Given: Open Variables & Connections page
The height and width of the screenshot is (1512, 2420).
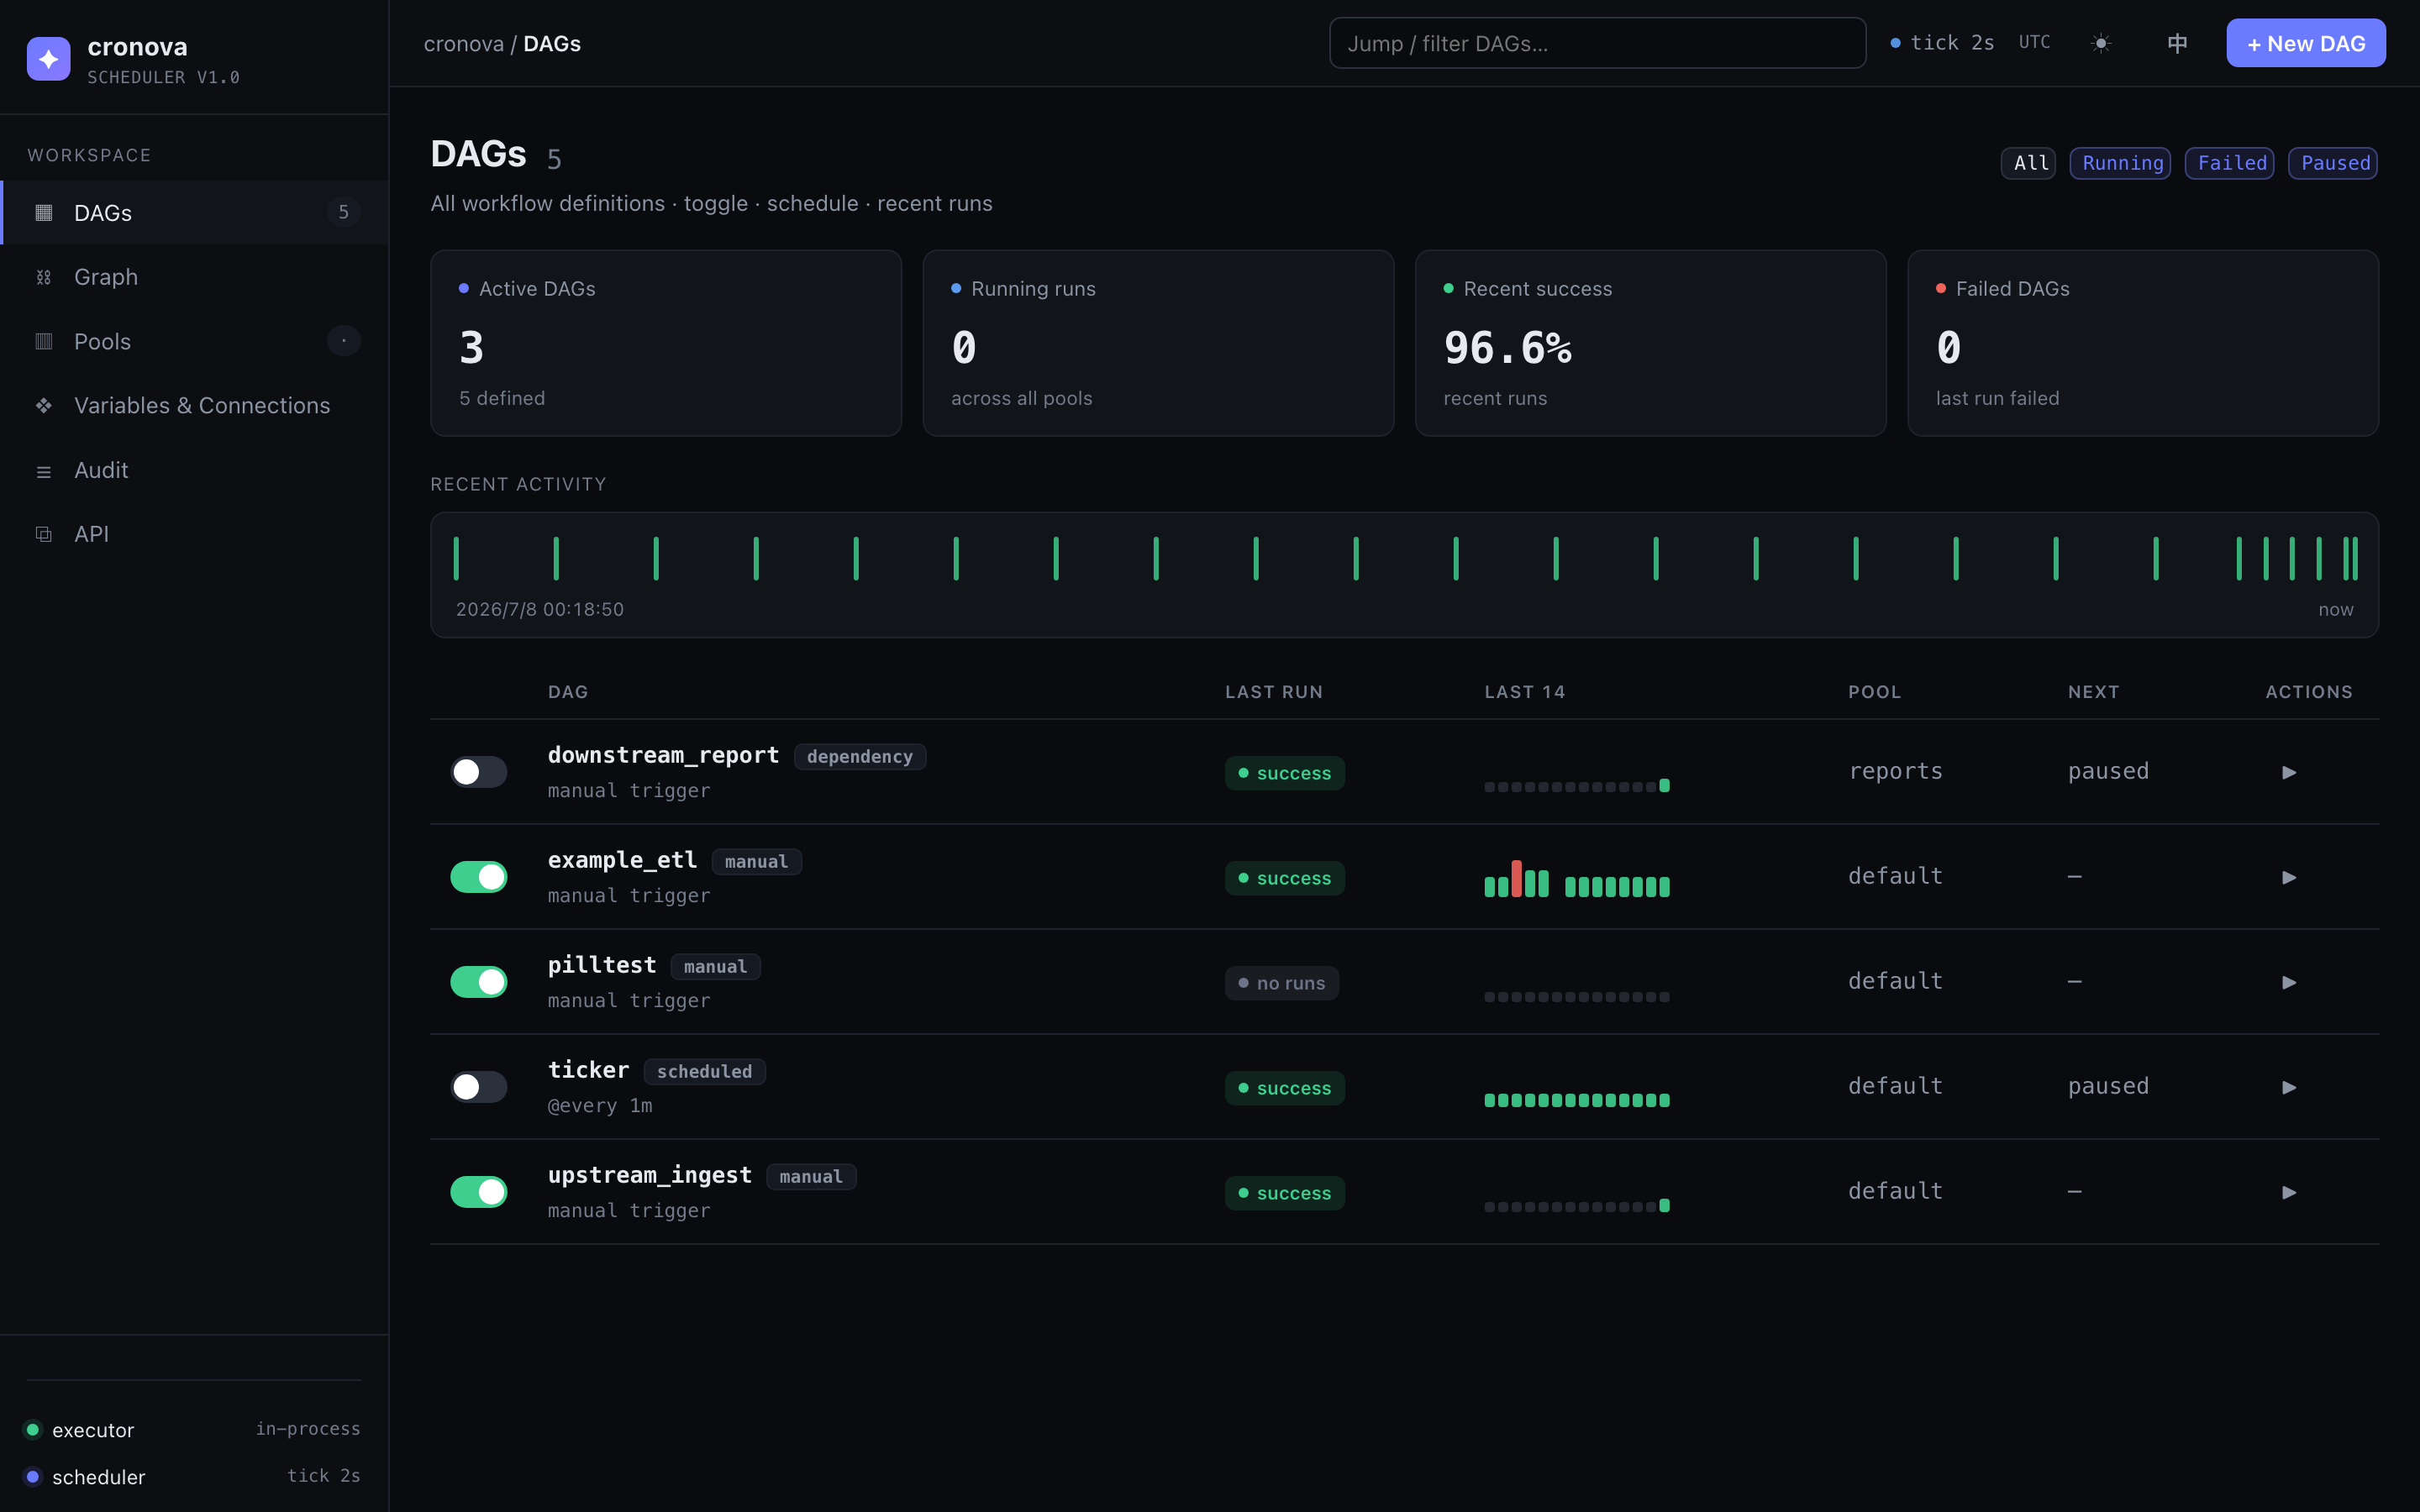Looking at the screenshot, I should [194, 405].
